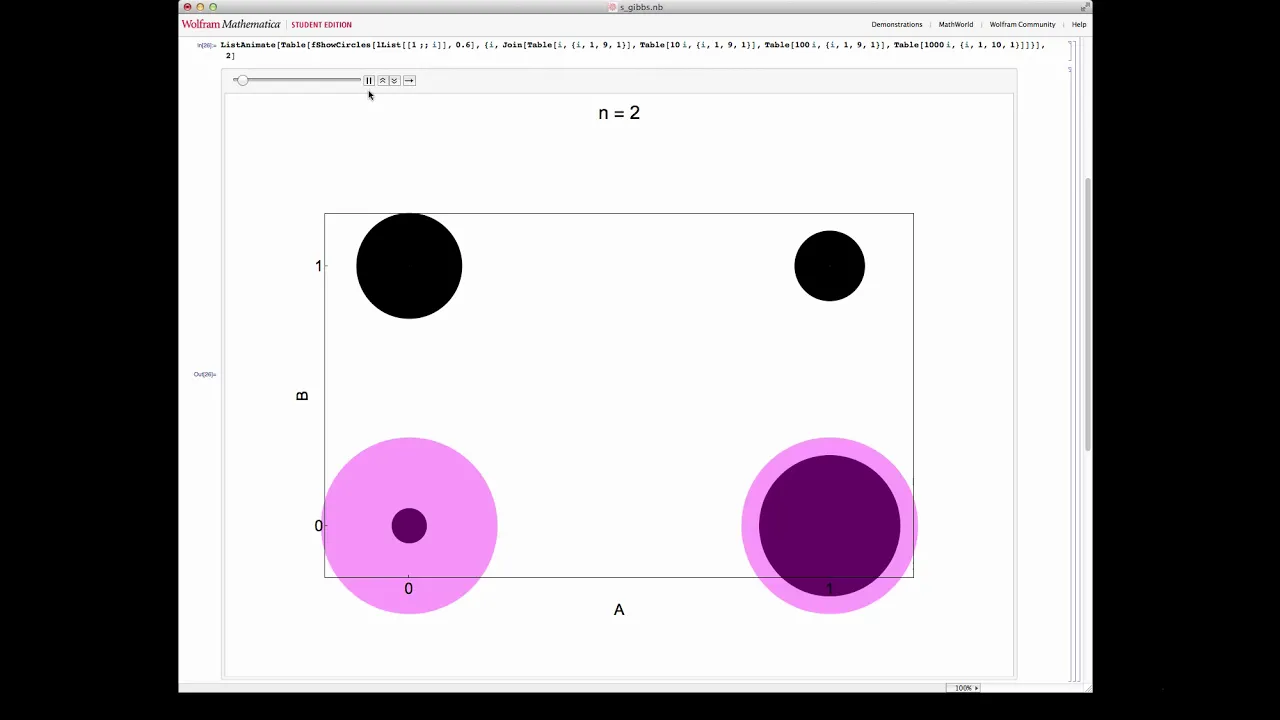Viewport: 1280px width, 720px height.
Task: Select the Out[26] cell label
Action: tap(204, 374)
